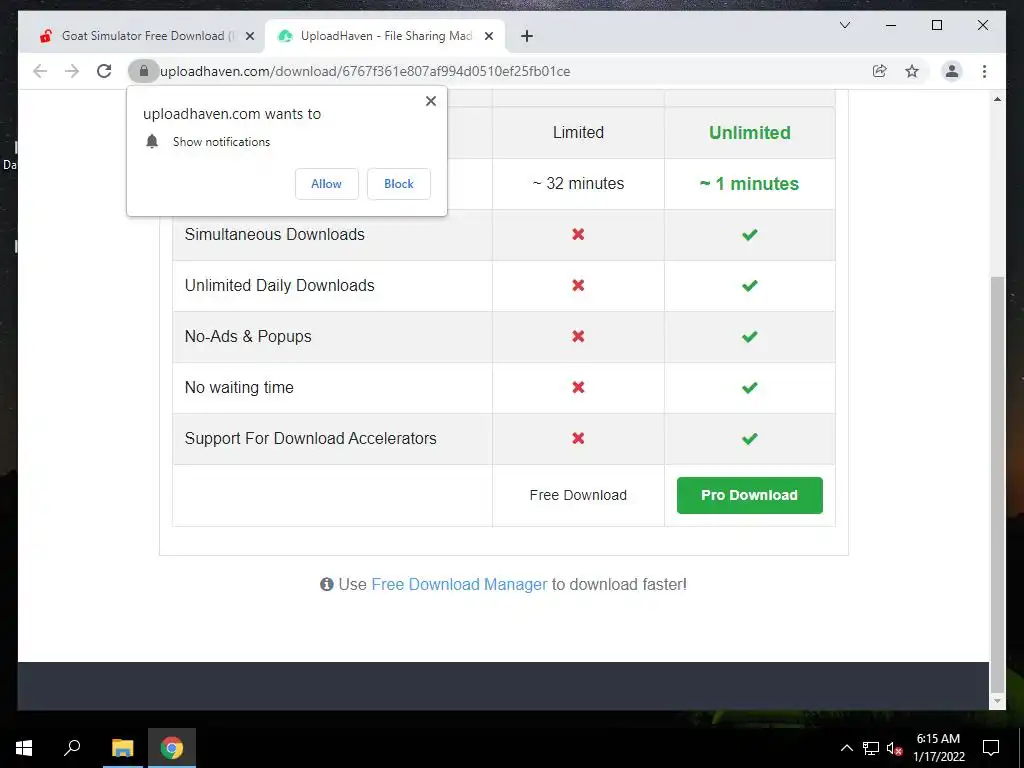Image resolution: width=1024 pixels, height=768 pixels.
Task: Click red X in Simultaneous Downloads row
Action: pos(578,234)
